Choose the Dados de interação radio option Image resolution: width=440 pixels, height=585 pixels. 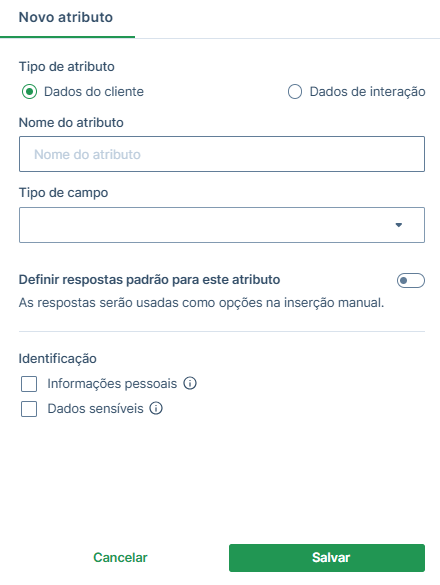(x=295, y=91)
